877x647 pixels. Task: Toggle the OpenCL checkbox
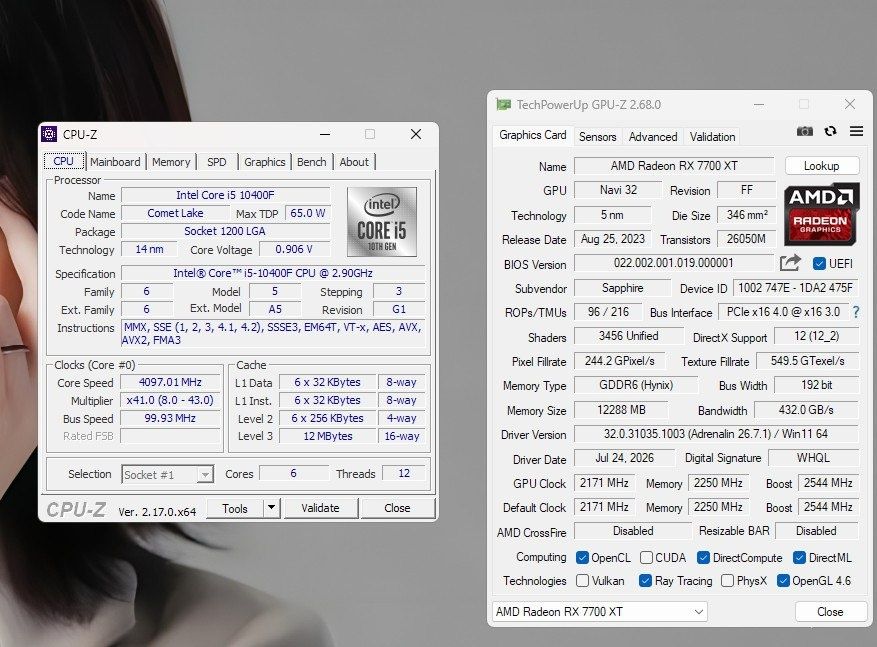582,558
